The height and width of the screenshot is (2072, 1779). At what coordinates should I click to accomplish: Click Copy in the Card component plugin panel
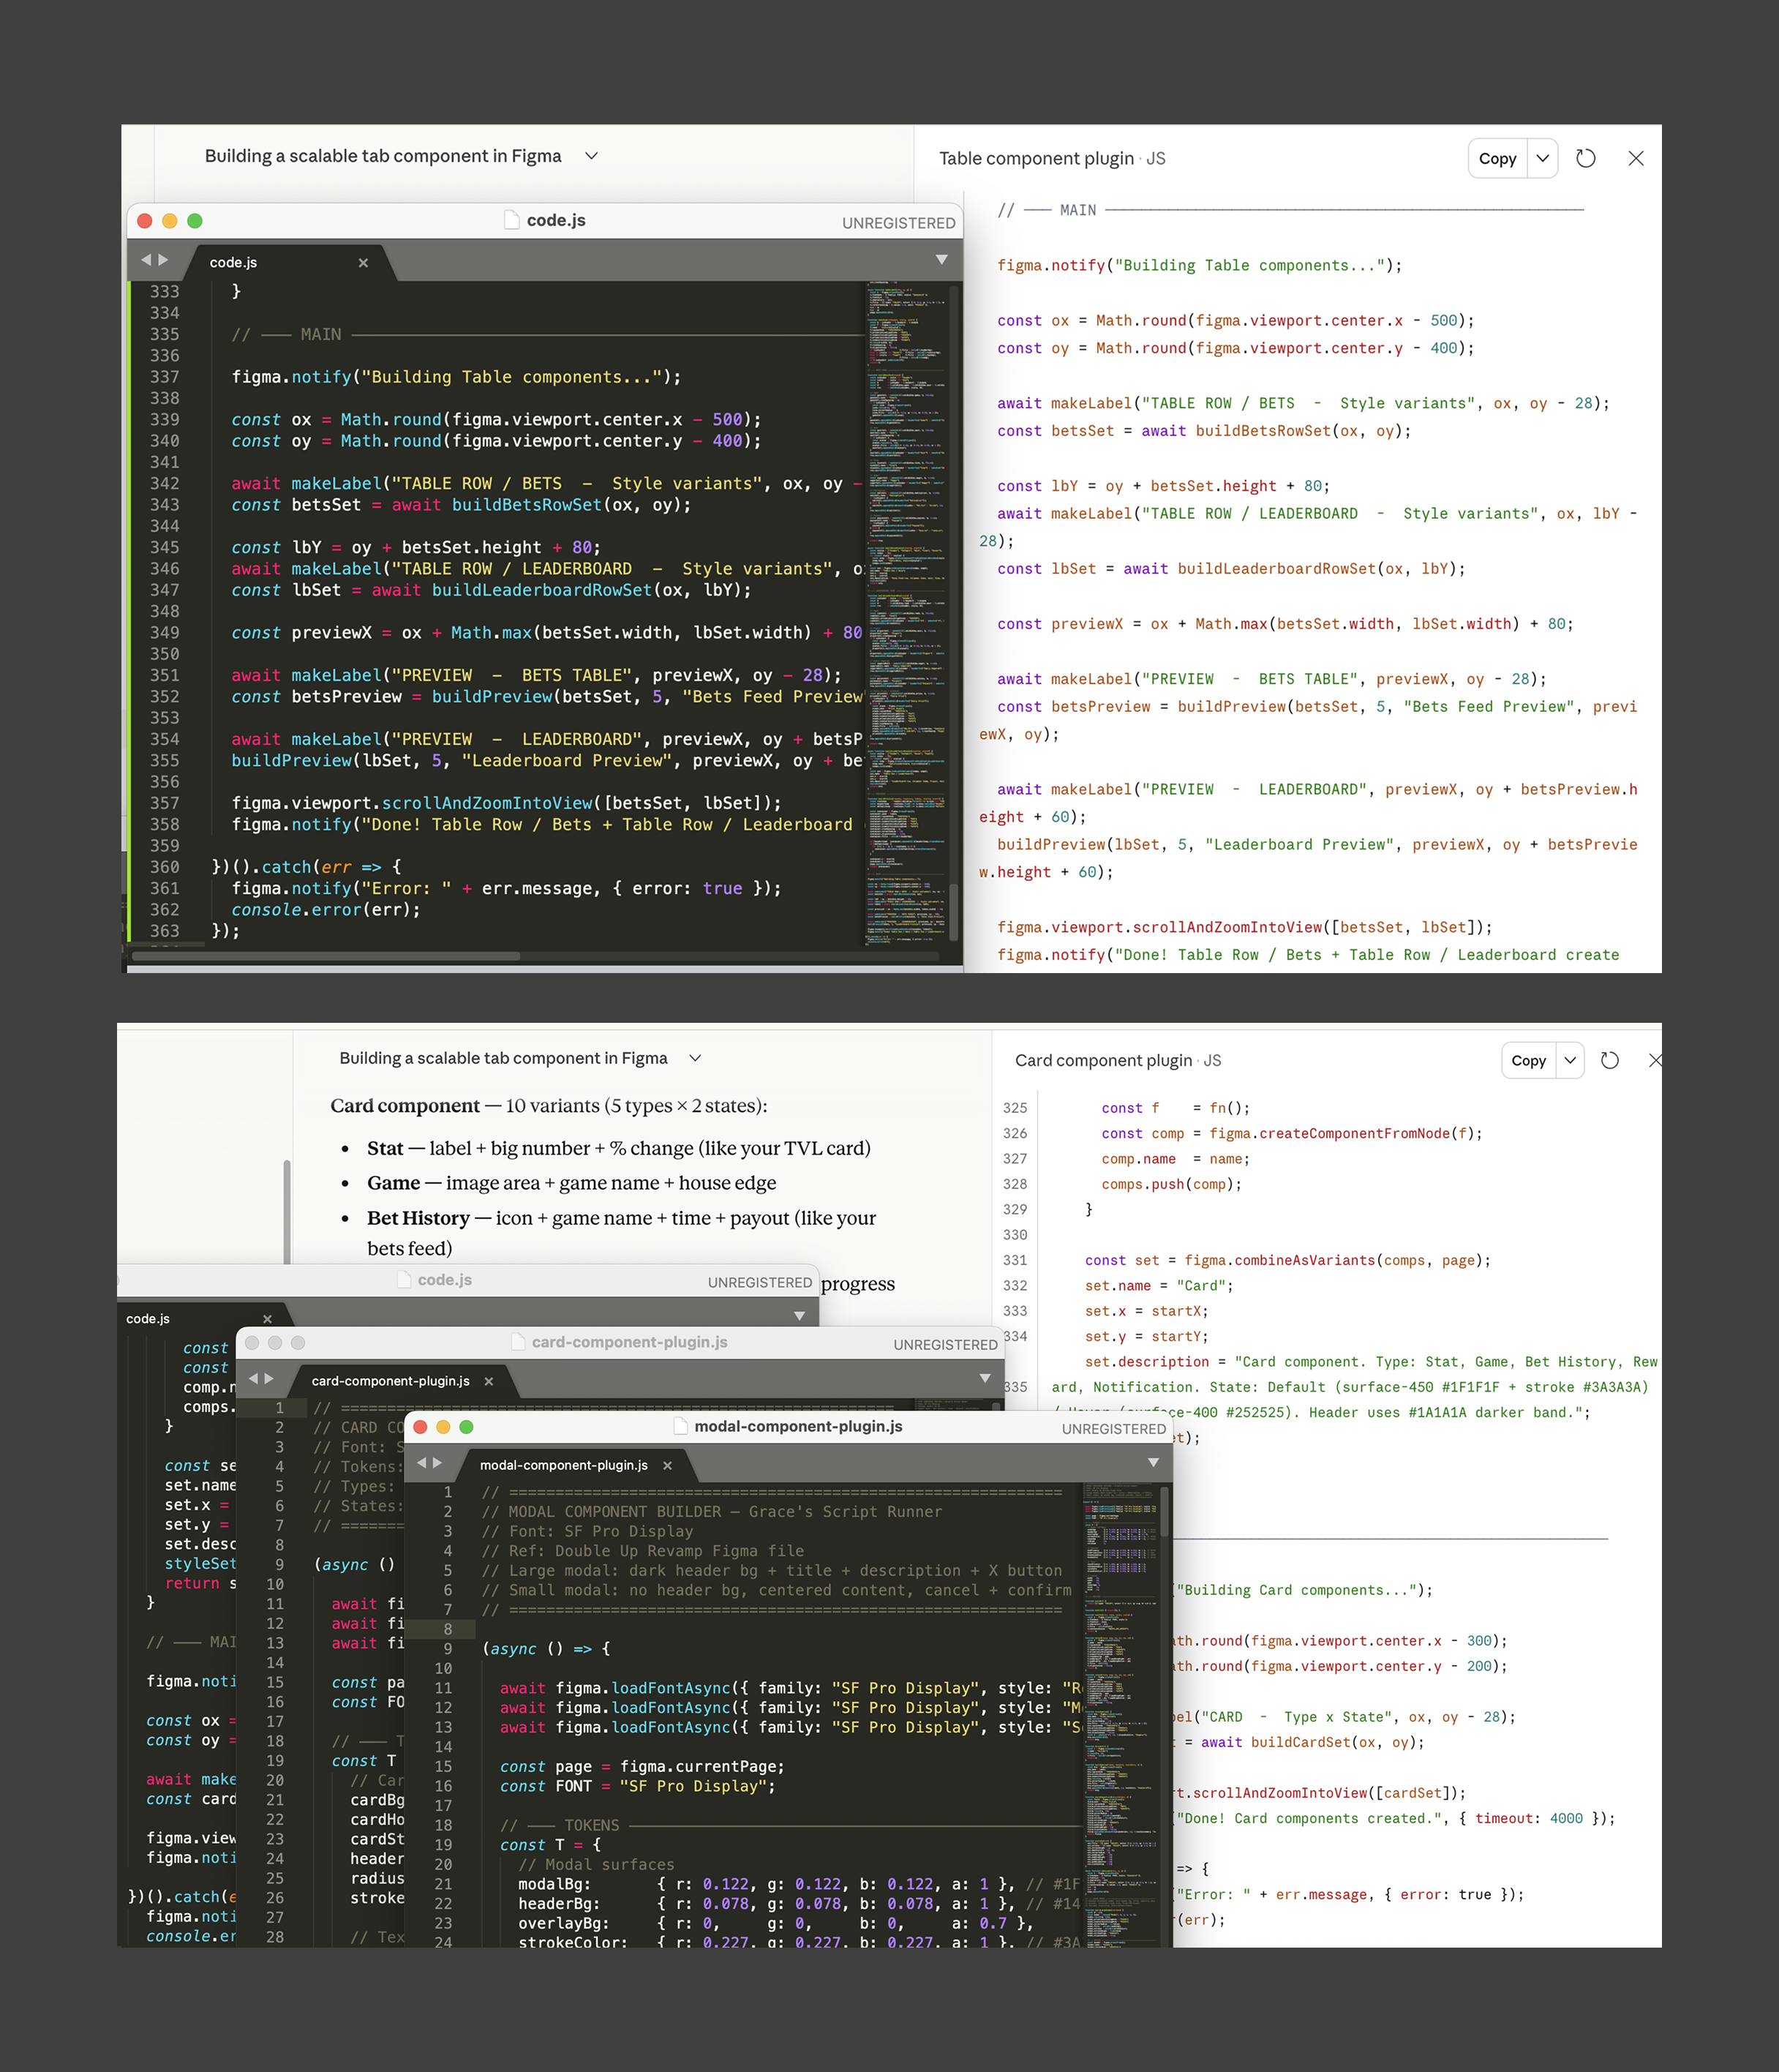coord(1528,1060)
